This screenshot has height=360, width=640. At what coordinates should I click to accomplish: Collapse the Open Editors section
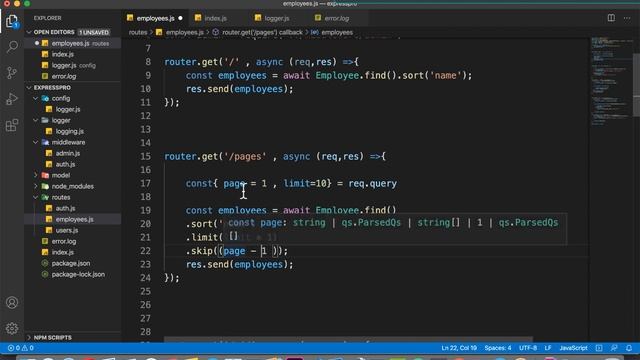coord(29,32)
